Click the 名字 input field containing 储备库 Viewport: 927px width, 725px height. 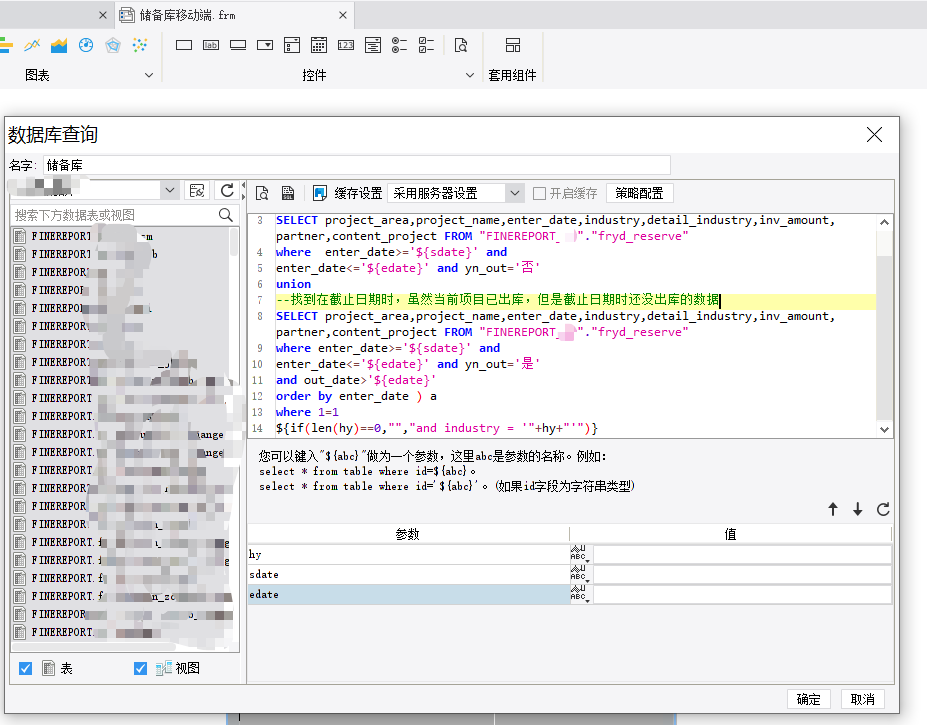[356, 165]
